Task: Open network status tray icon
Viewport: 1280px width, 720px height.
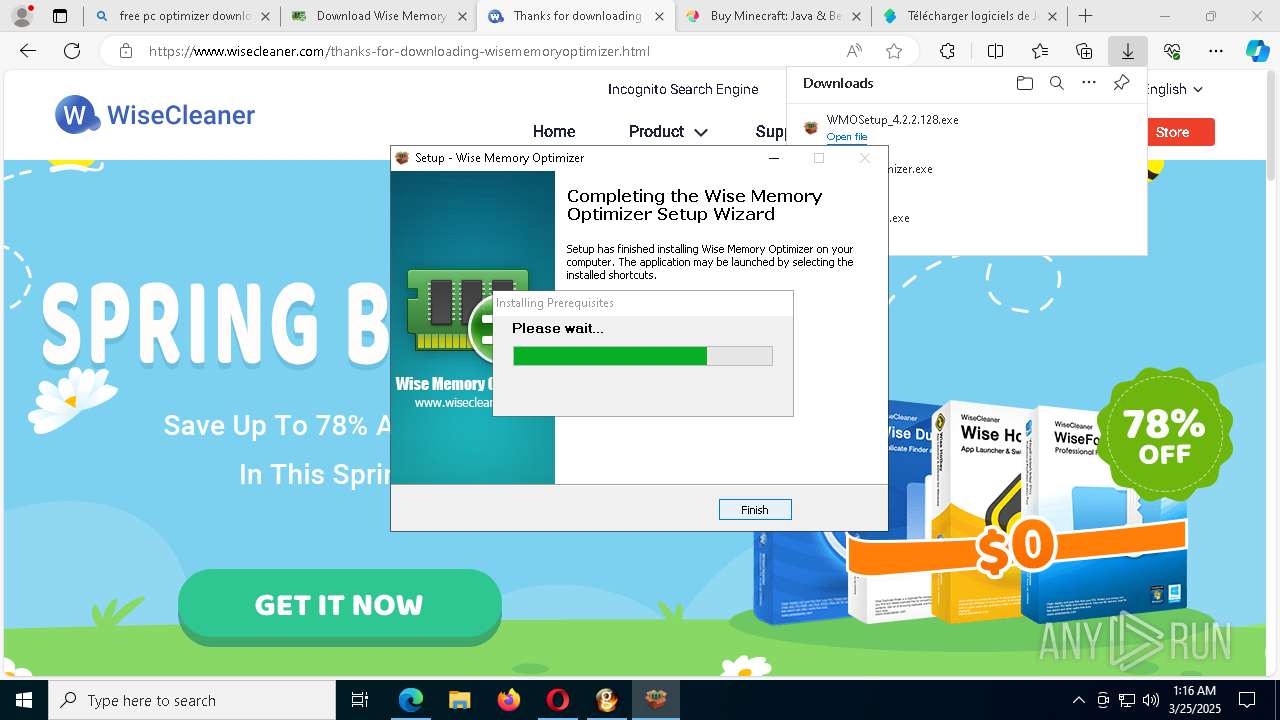Action: click(x=1127, y=700)
